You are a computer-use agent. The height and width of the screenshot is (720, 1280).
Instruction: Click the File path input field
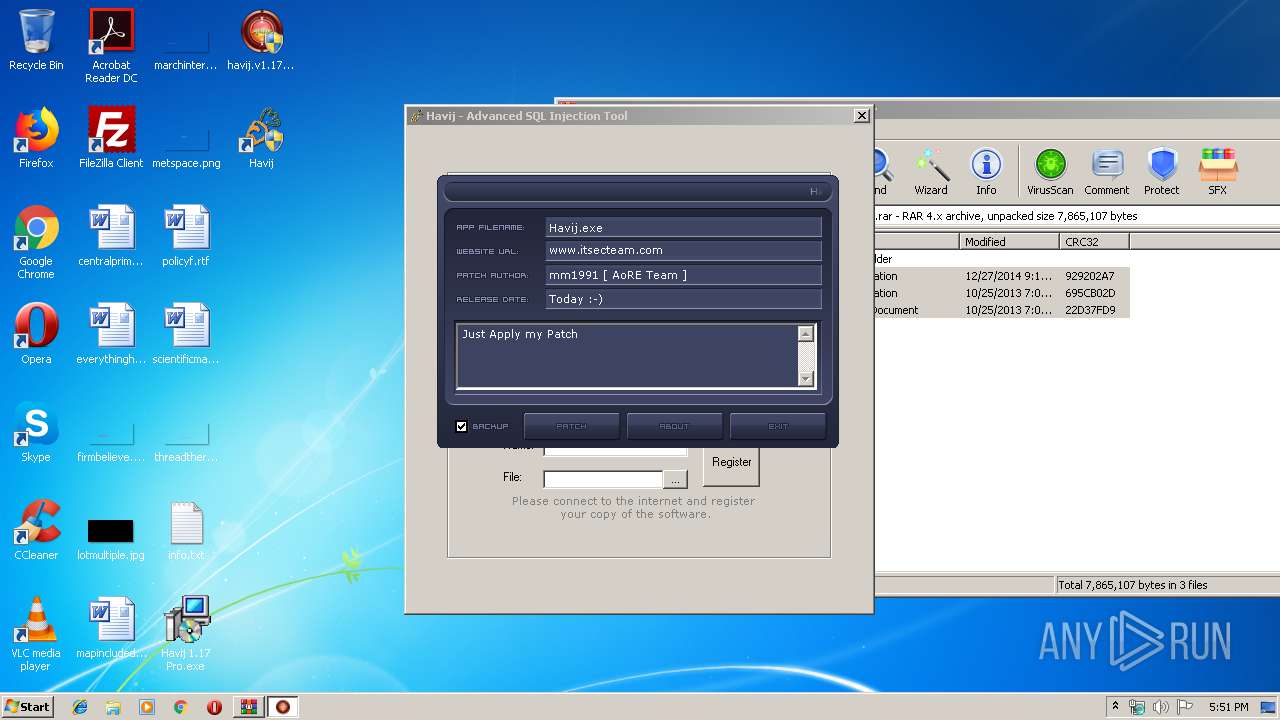(603, 479)
